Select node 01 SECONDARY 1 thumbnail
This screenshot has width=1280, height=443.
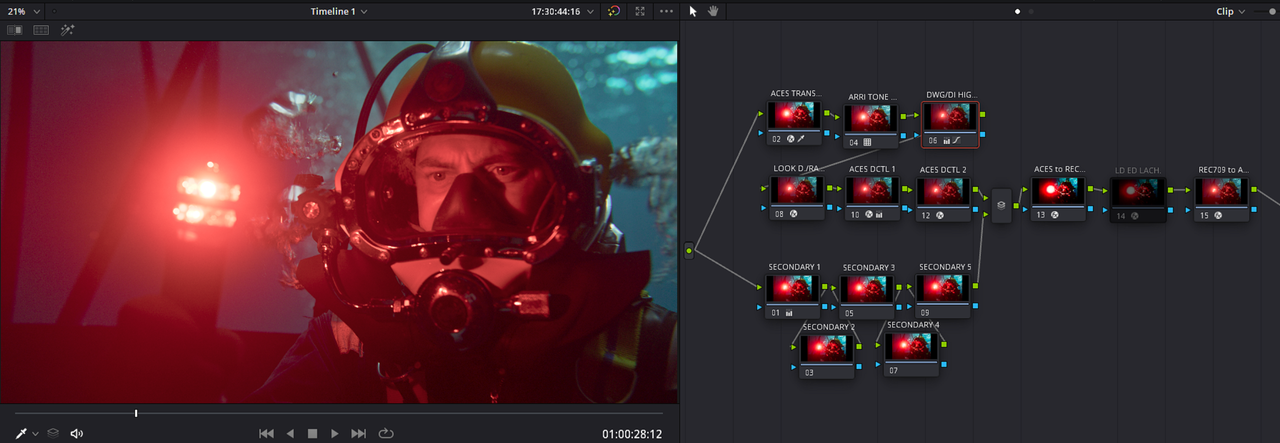792,288
